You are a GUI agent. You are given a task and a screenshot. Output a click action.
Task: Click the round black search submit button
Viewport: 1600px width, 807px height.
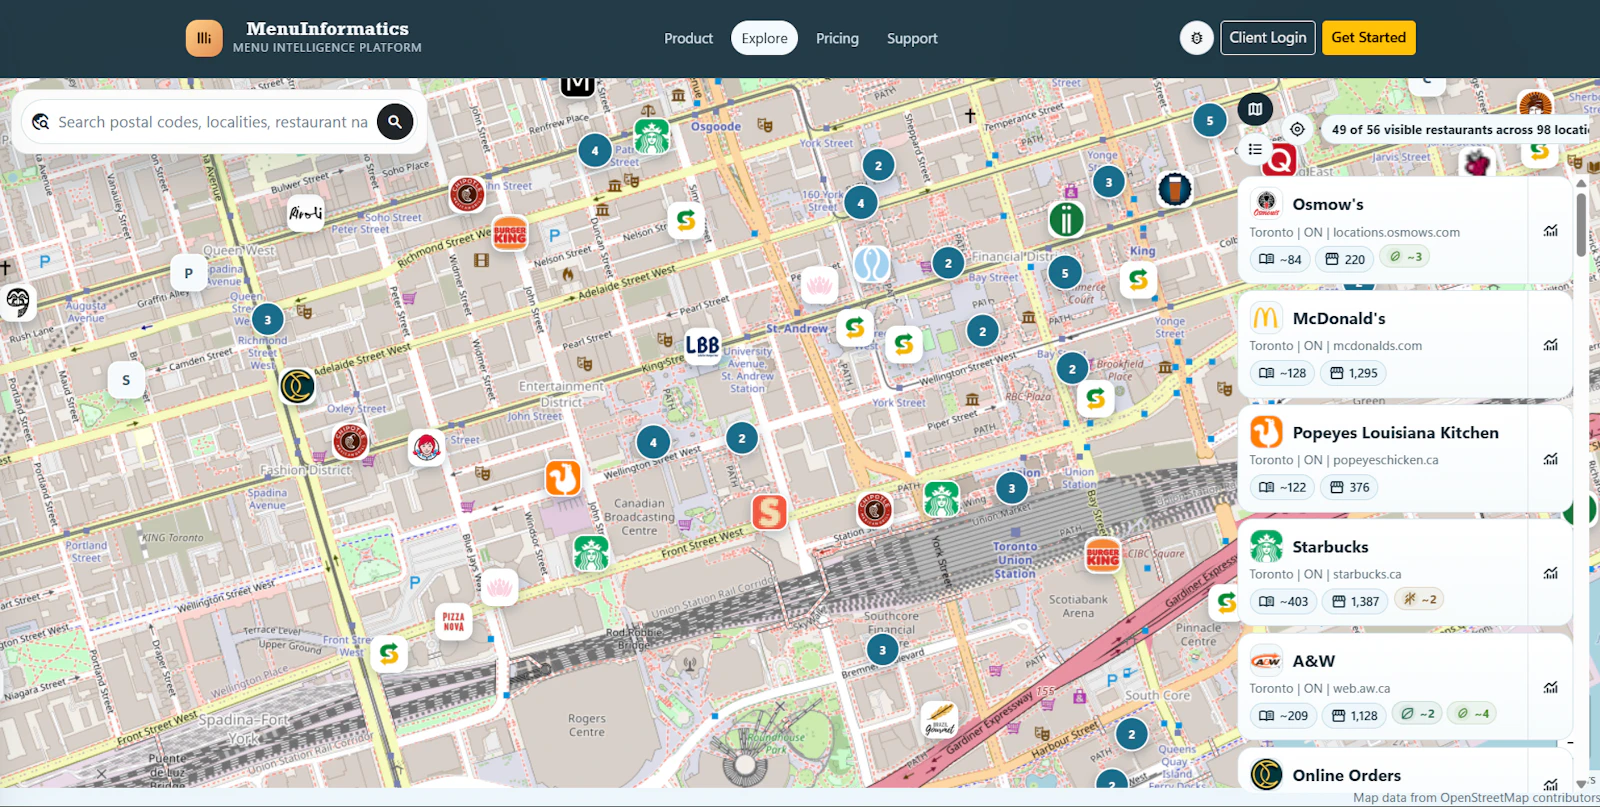(395, 122)
